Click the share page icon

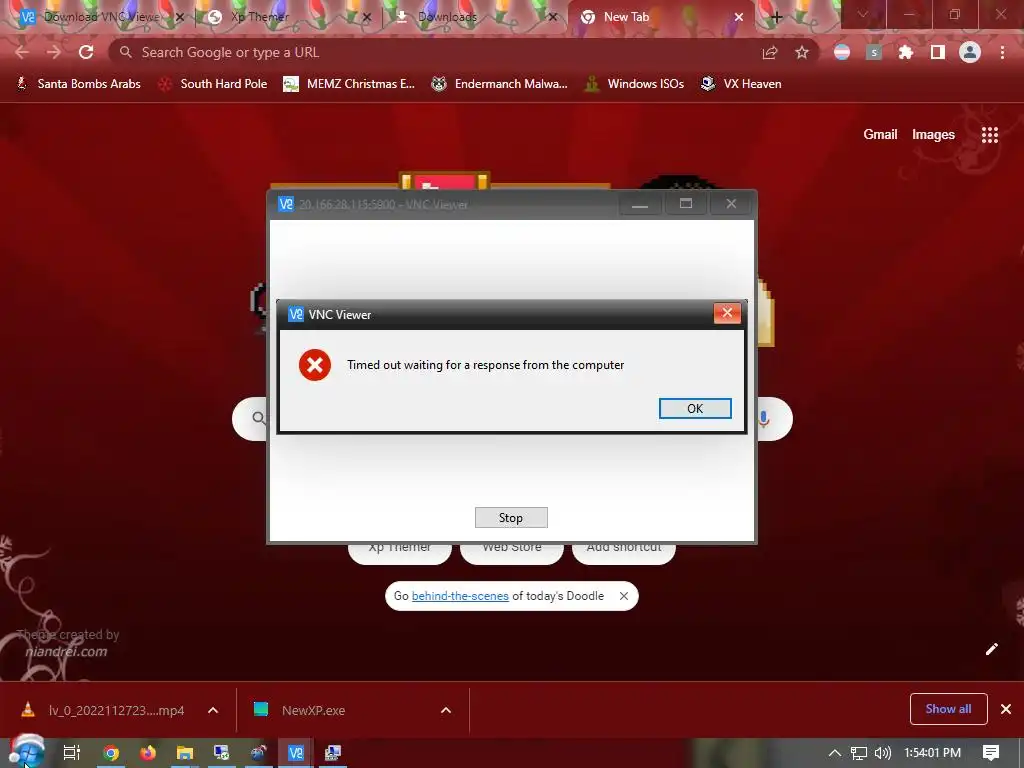pos(770,52)
